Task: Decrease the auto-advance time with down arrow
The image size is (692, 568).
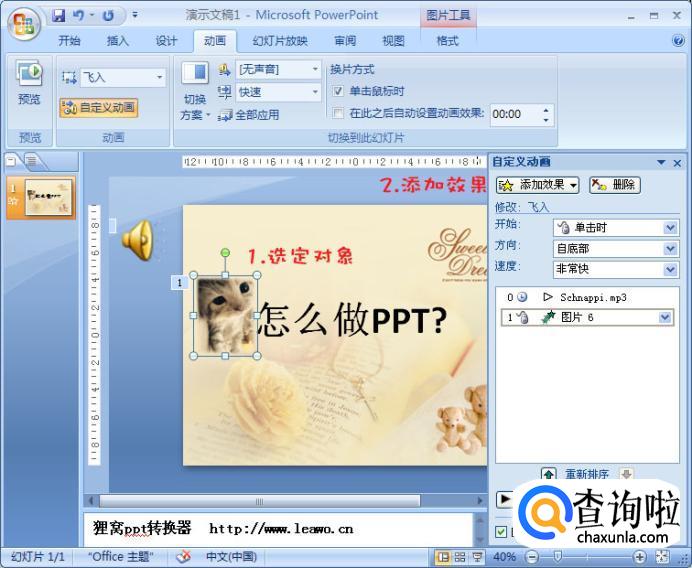Action: 546,120
